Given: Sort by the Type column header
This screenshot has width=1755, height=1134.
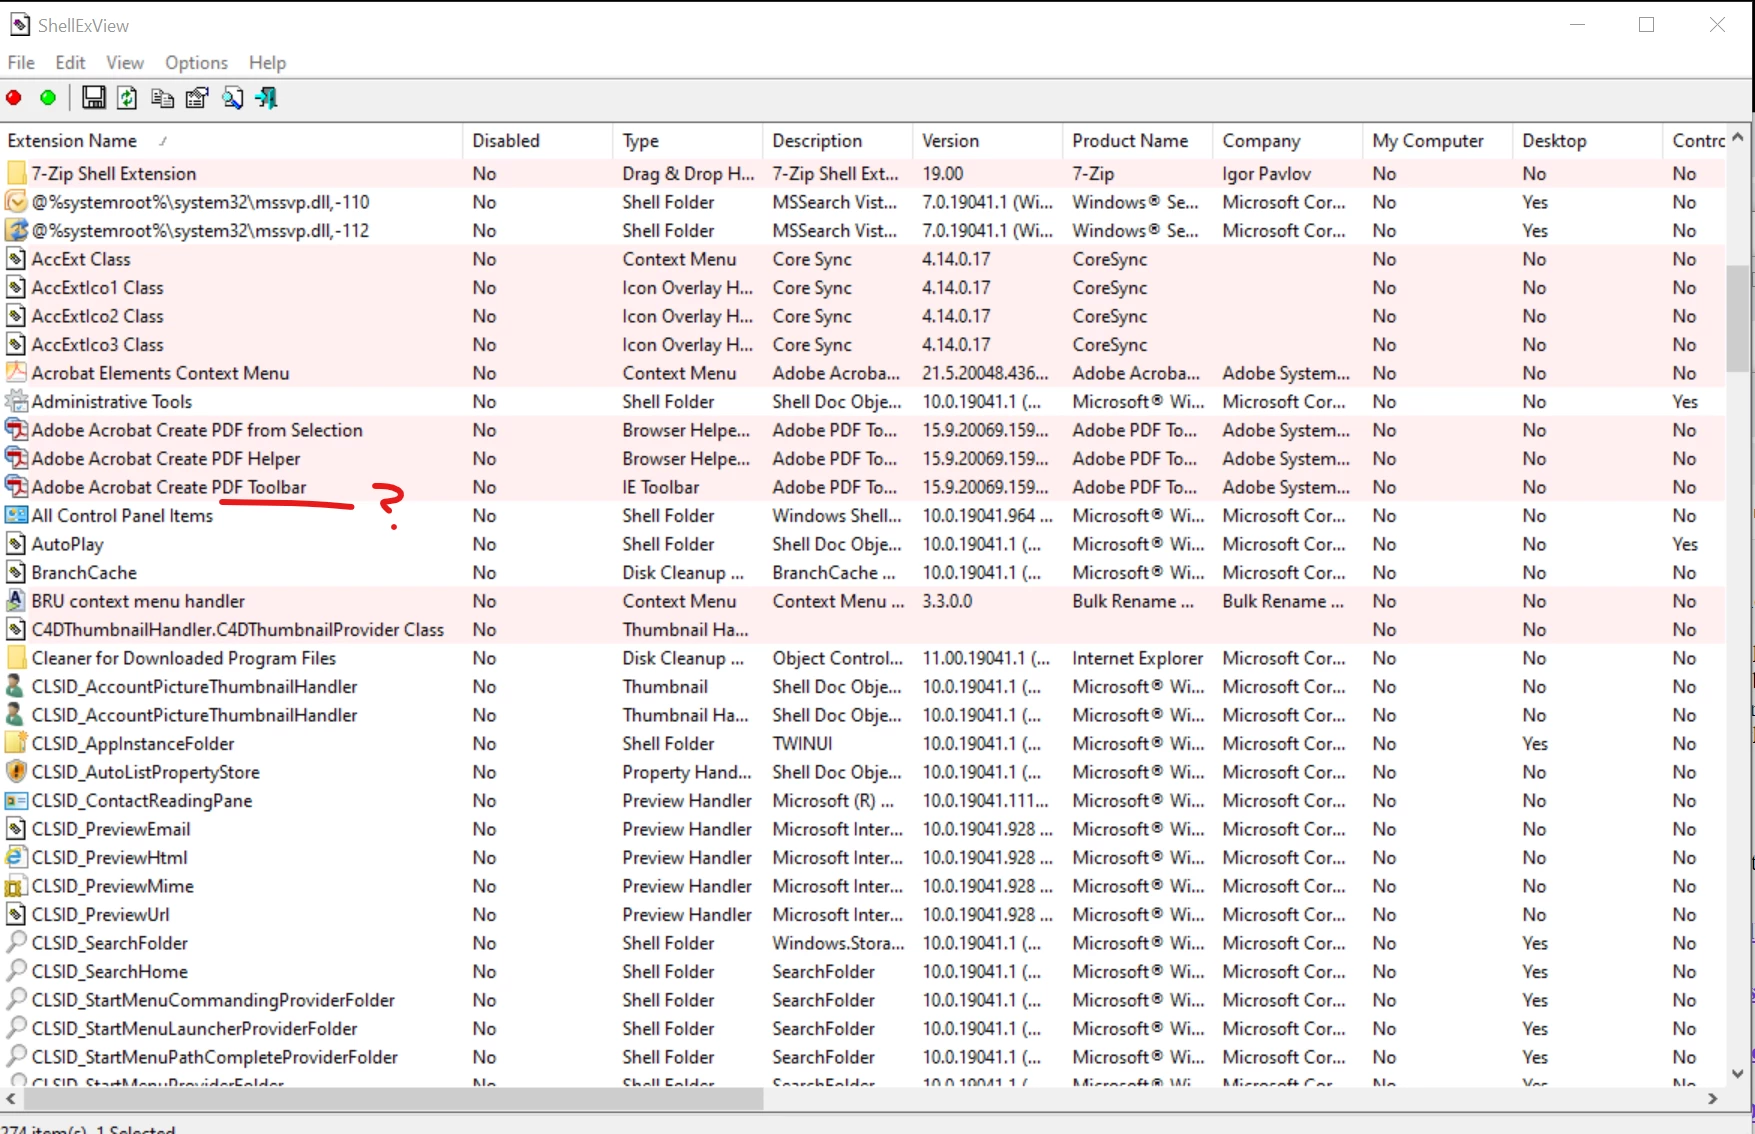Looking at the screenshot, I should tap(687, 141).
